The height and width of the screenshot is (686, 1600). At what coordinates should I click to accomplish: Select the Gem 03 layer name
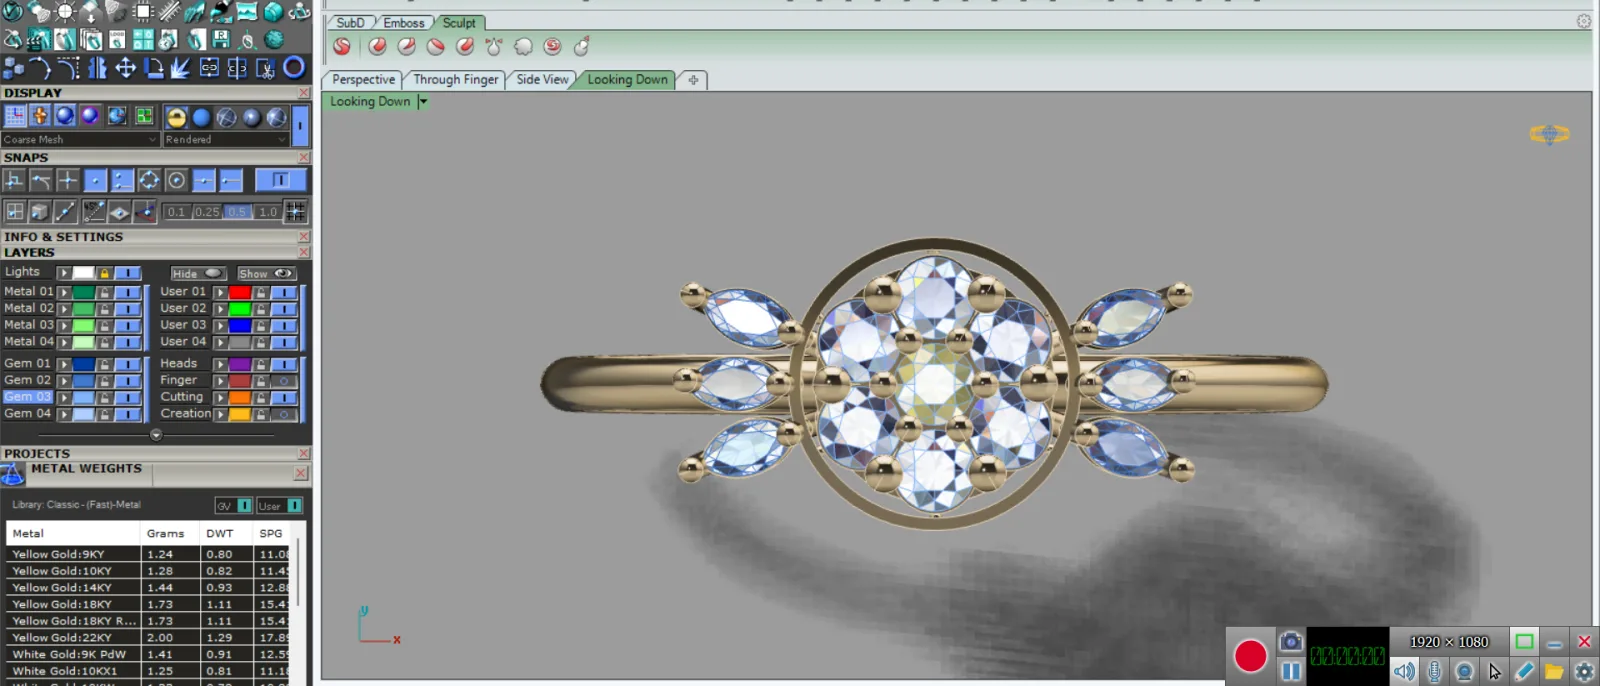coord(27,397)
